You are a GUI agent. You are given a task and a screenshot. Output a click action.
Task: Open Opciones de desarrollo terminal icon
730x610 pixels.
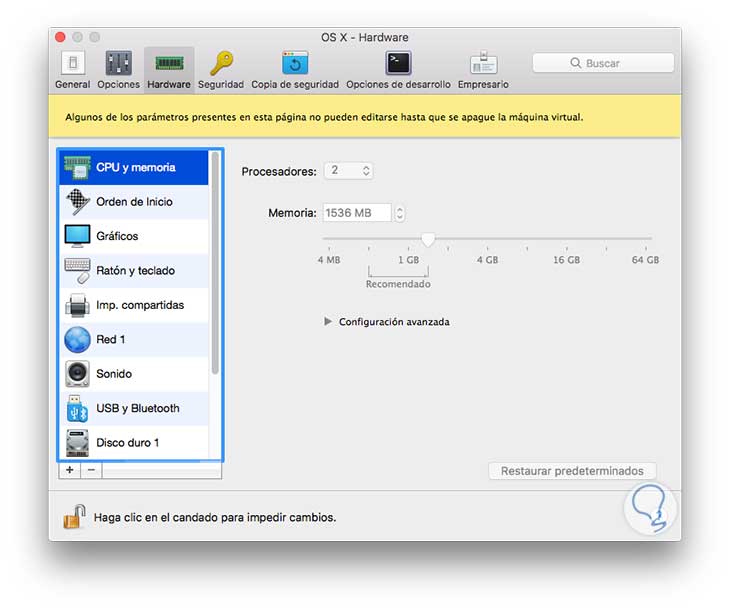[398, 63]
